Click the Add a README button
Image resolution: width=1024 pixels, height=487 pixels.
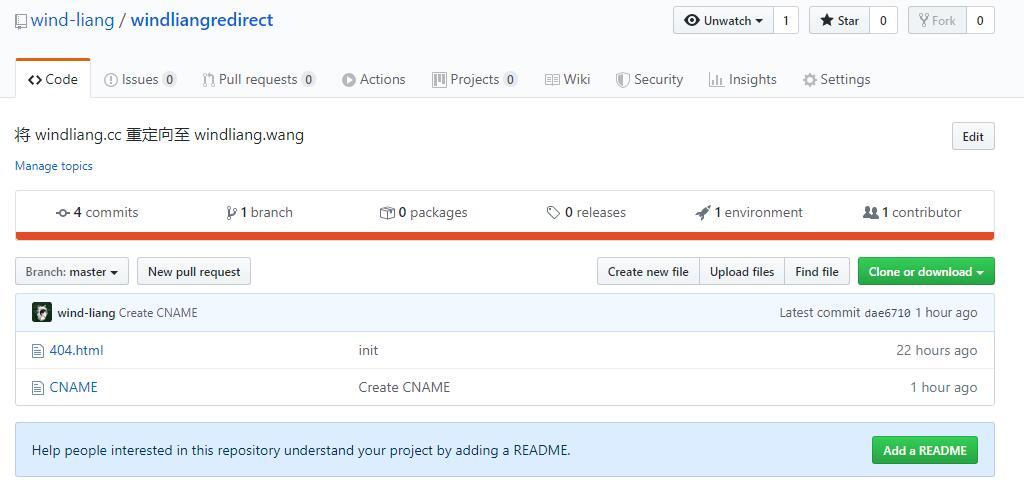coord(924,450)
